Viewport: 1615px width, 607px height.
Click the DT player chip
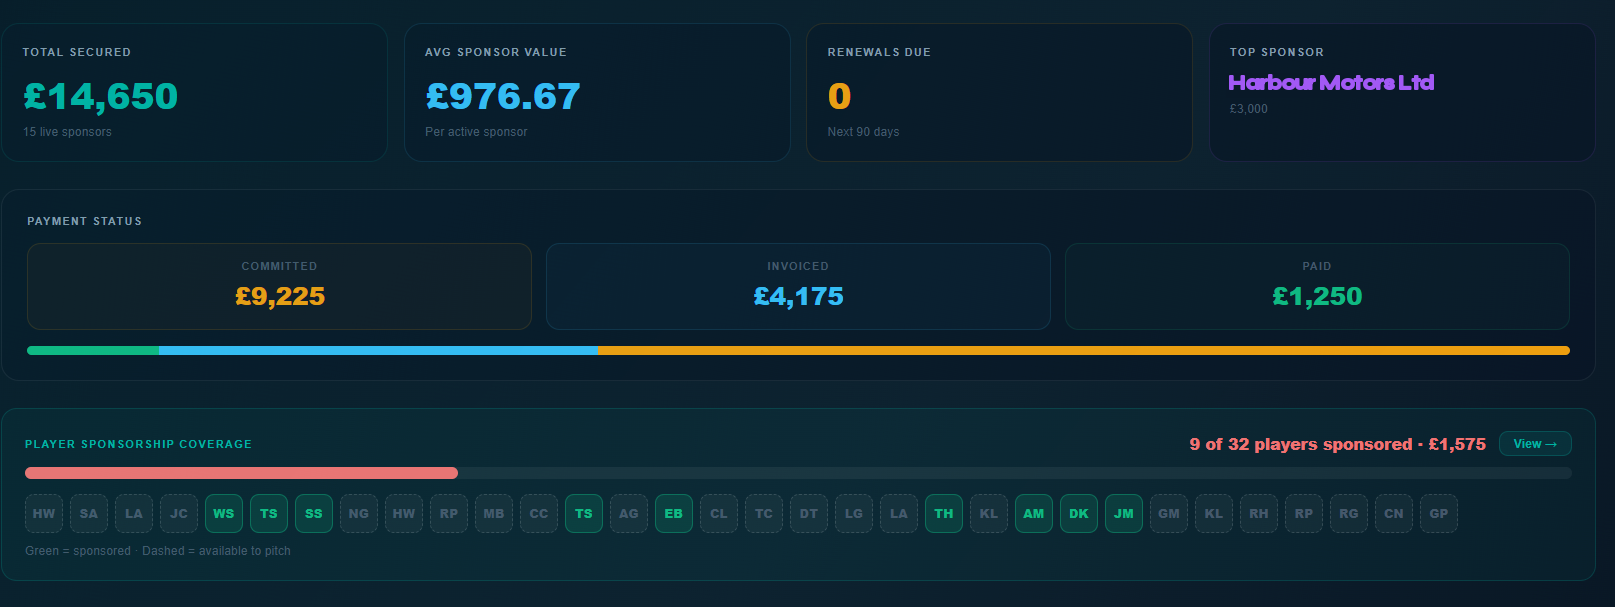pyautogui.click(x=809, y=514)
